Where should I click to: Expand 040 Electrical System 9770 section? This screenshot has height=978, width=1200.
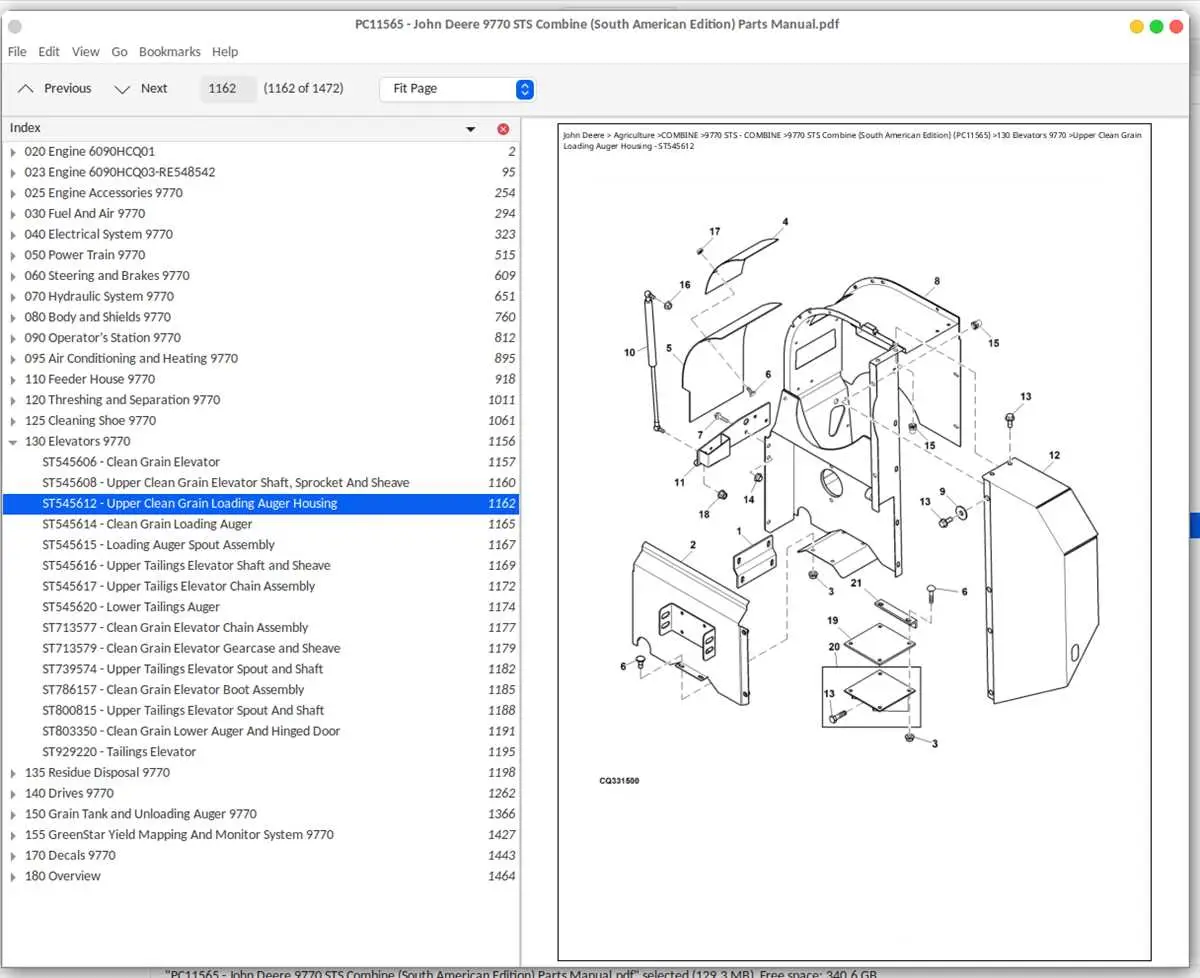coord(13,235)
